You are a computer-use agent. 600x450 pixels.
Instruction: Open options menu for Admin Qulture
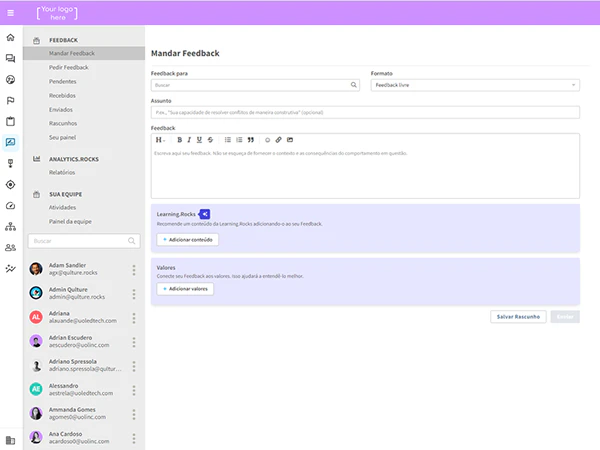tap(134, 294)
